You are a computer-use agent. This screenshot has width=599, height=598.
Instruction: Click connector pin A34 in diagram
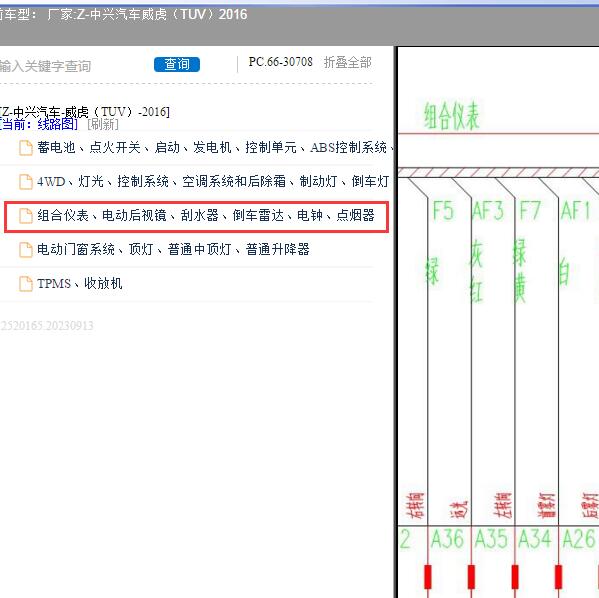coord(535,539)
